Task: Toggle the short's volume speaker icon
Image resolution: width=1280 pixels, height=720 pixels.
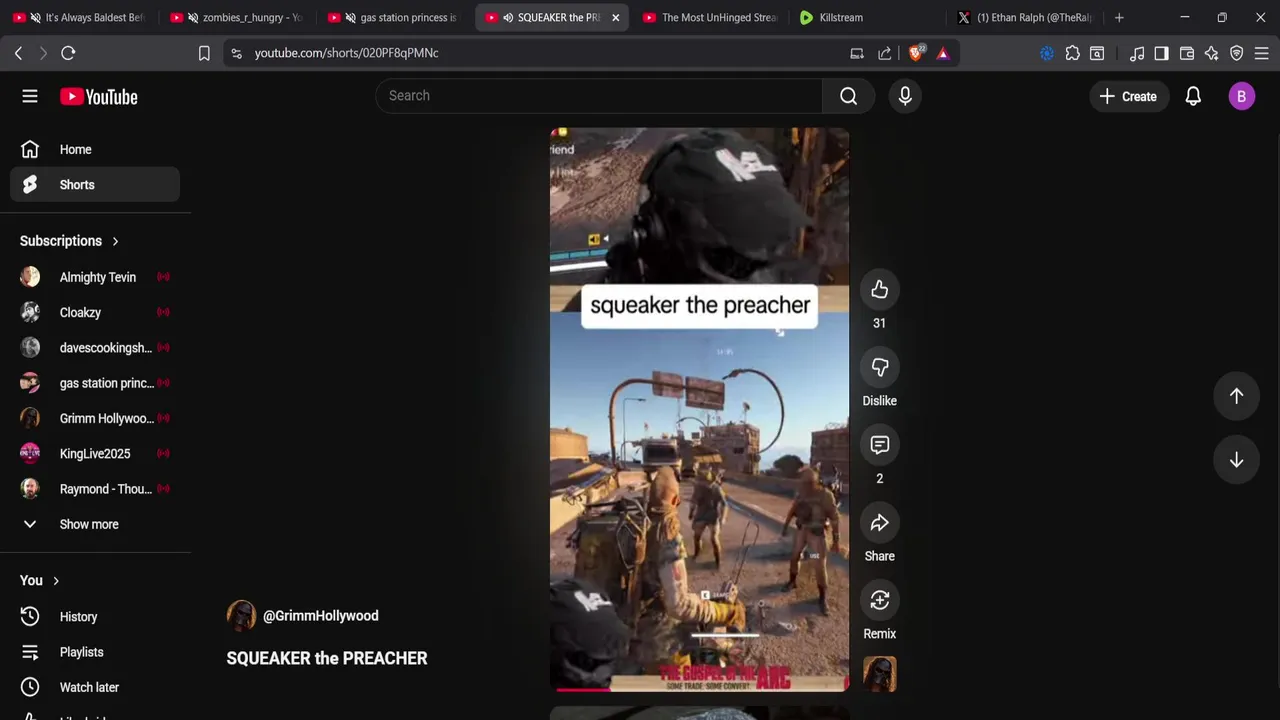Action: pos(596,239)
